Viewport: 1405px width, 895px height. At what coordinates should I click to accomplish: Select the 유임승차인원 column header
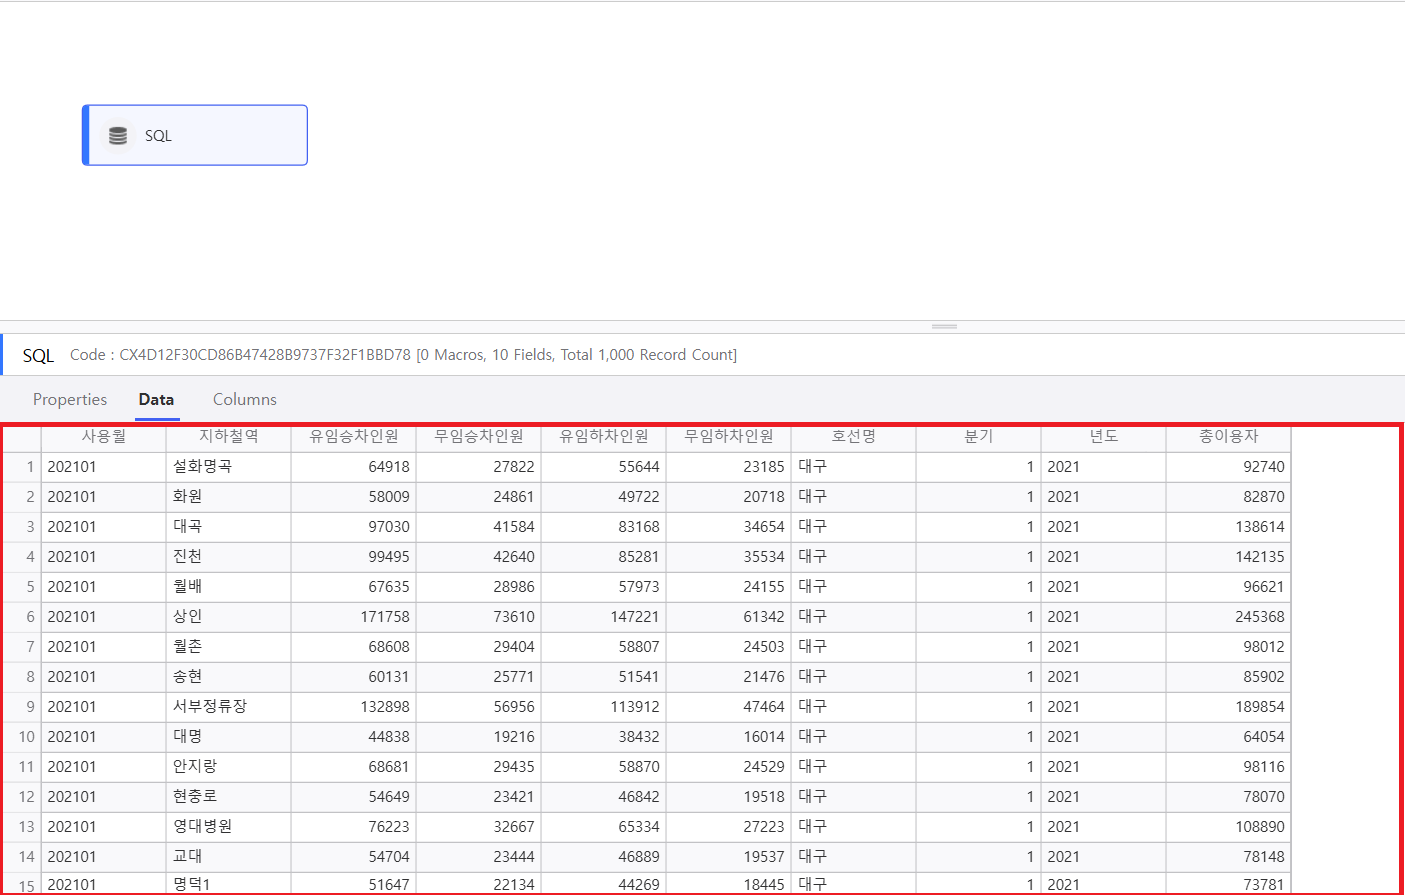[354, 436]
